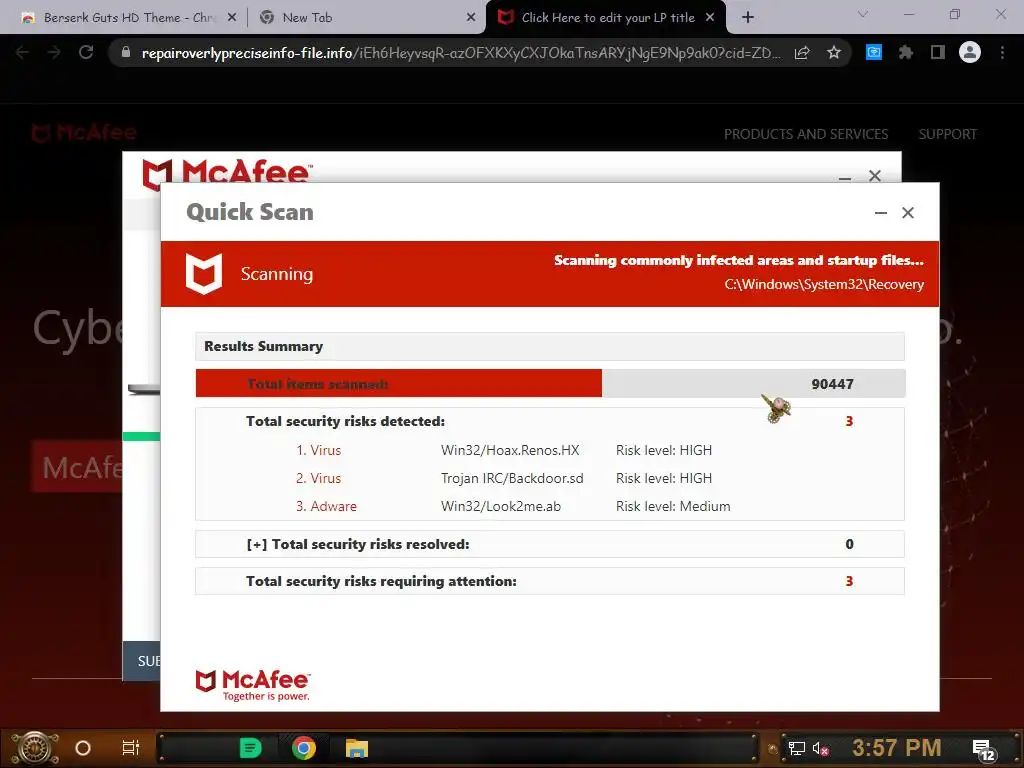Open the clock showing 3:57 PM

click(897, 748)
